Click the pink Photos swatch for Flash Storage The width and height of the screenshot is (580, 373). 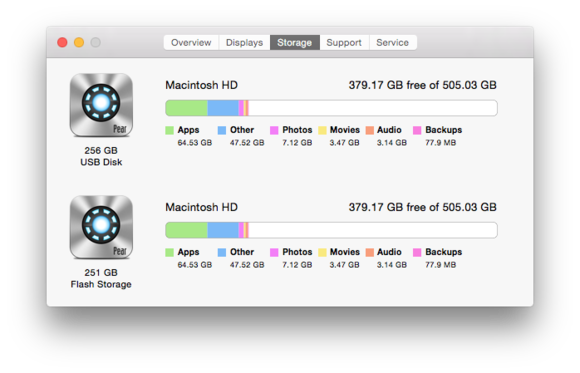274,252
